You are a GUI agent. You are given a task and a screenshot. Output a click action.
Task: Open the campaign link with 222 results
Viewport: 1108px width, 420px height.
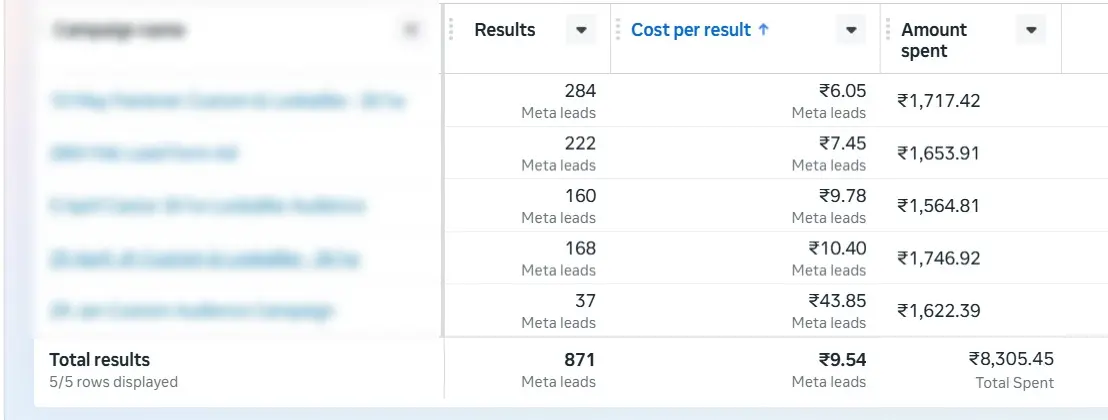pyautogui.click(x=143, y=153)
